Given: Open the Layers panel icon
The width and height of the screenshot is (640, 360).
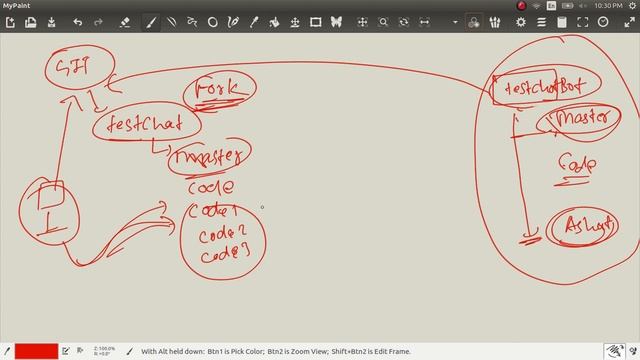Looking at the screenshot, I should [542, 22].
